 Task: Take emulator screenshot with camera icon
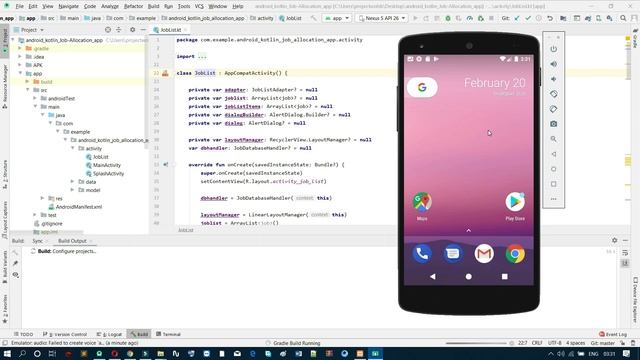pyautogui.click(x=553, y=124)
